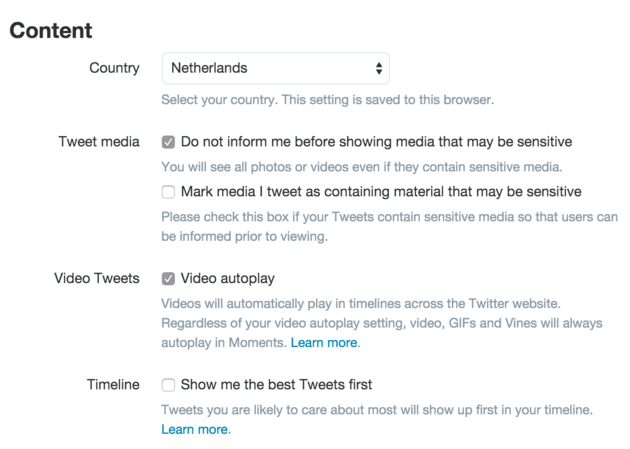
Task: Open the Learn more link under Timeline
Action: click(194, 429)
